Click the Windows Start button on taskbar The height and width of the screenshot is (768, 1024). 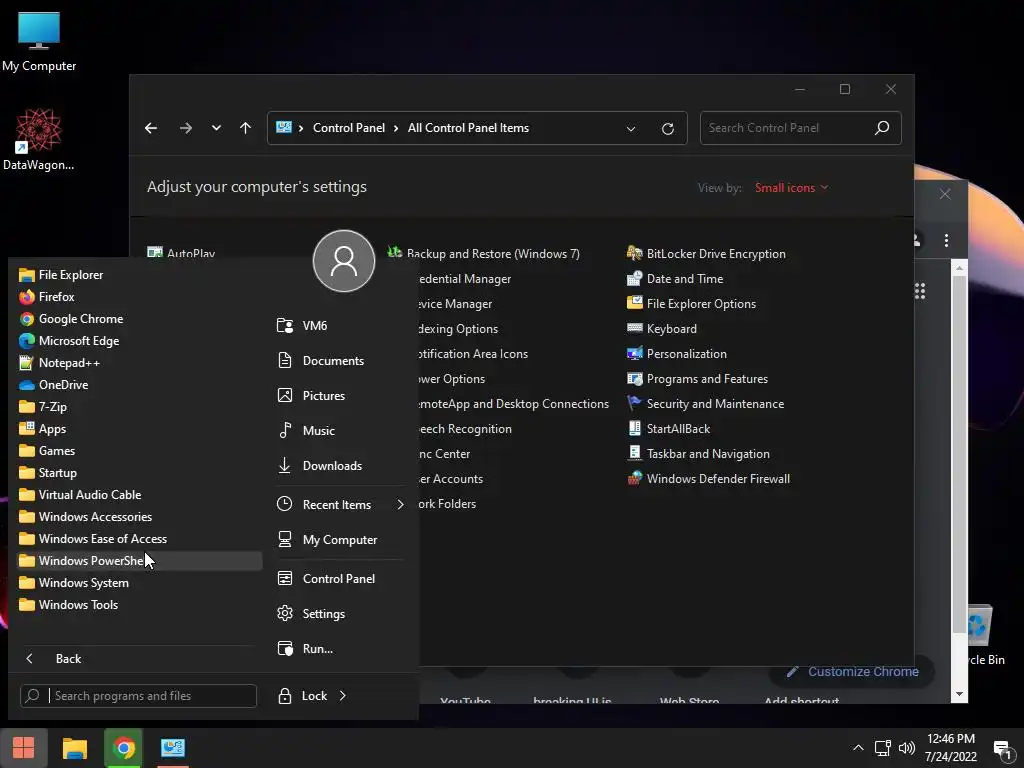coord(24,748)
